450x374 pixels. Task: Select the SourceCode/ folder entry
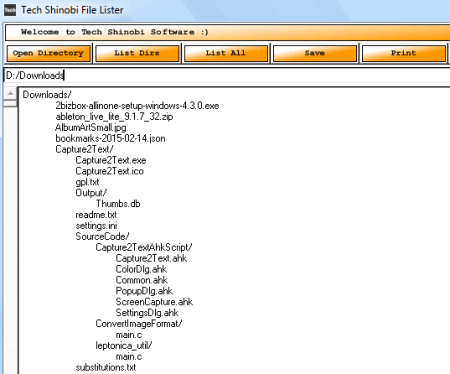pyautogui.click(x=102, y=237)
